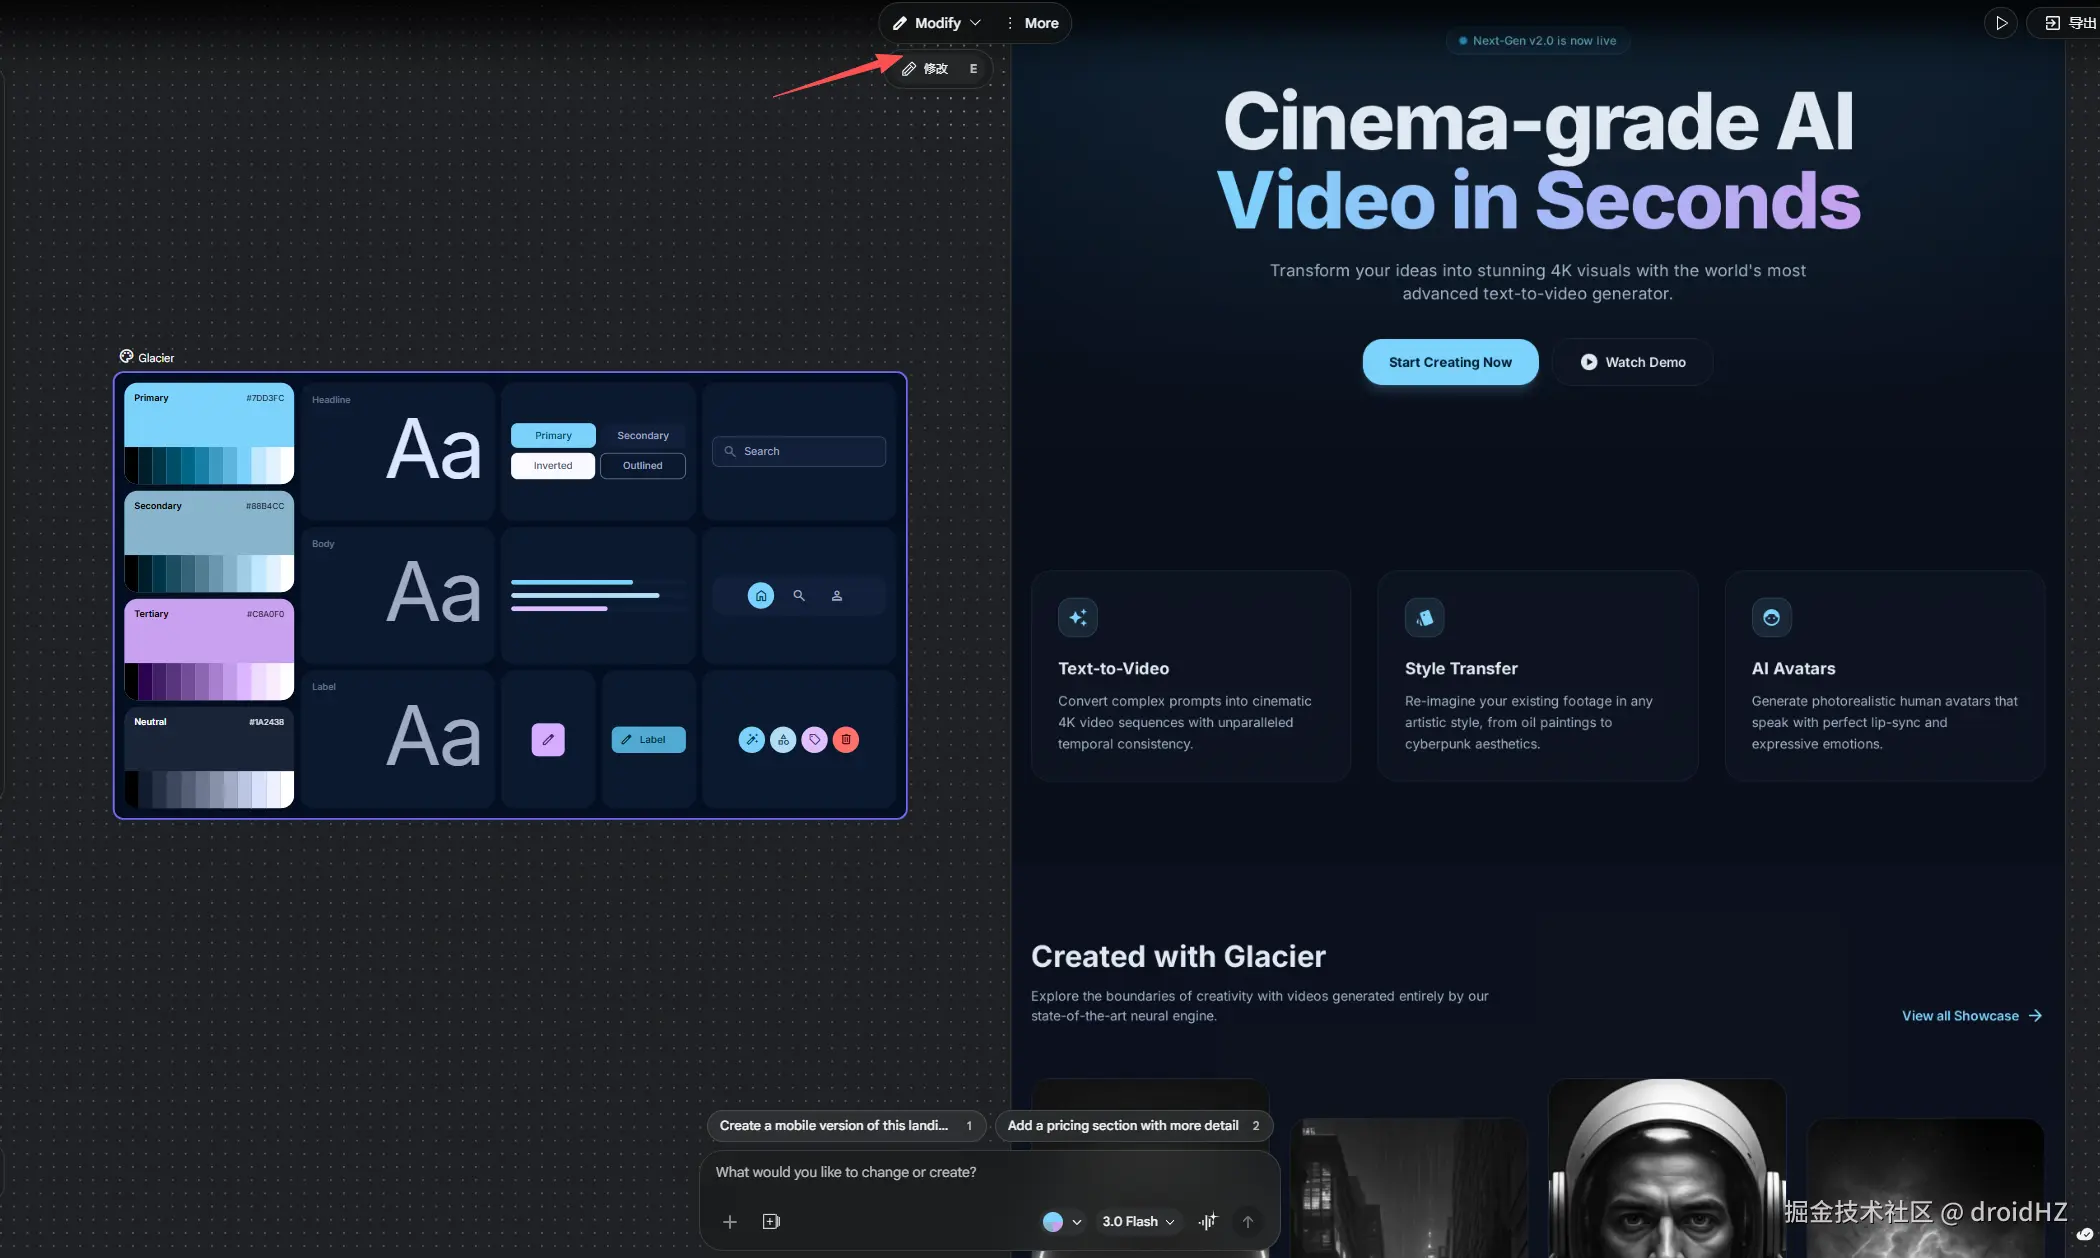Click the send arrow button
Screen dimensions: 2100x1258
(x=1248, y=1221)
